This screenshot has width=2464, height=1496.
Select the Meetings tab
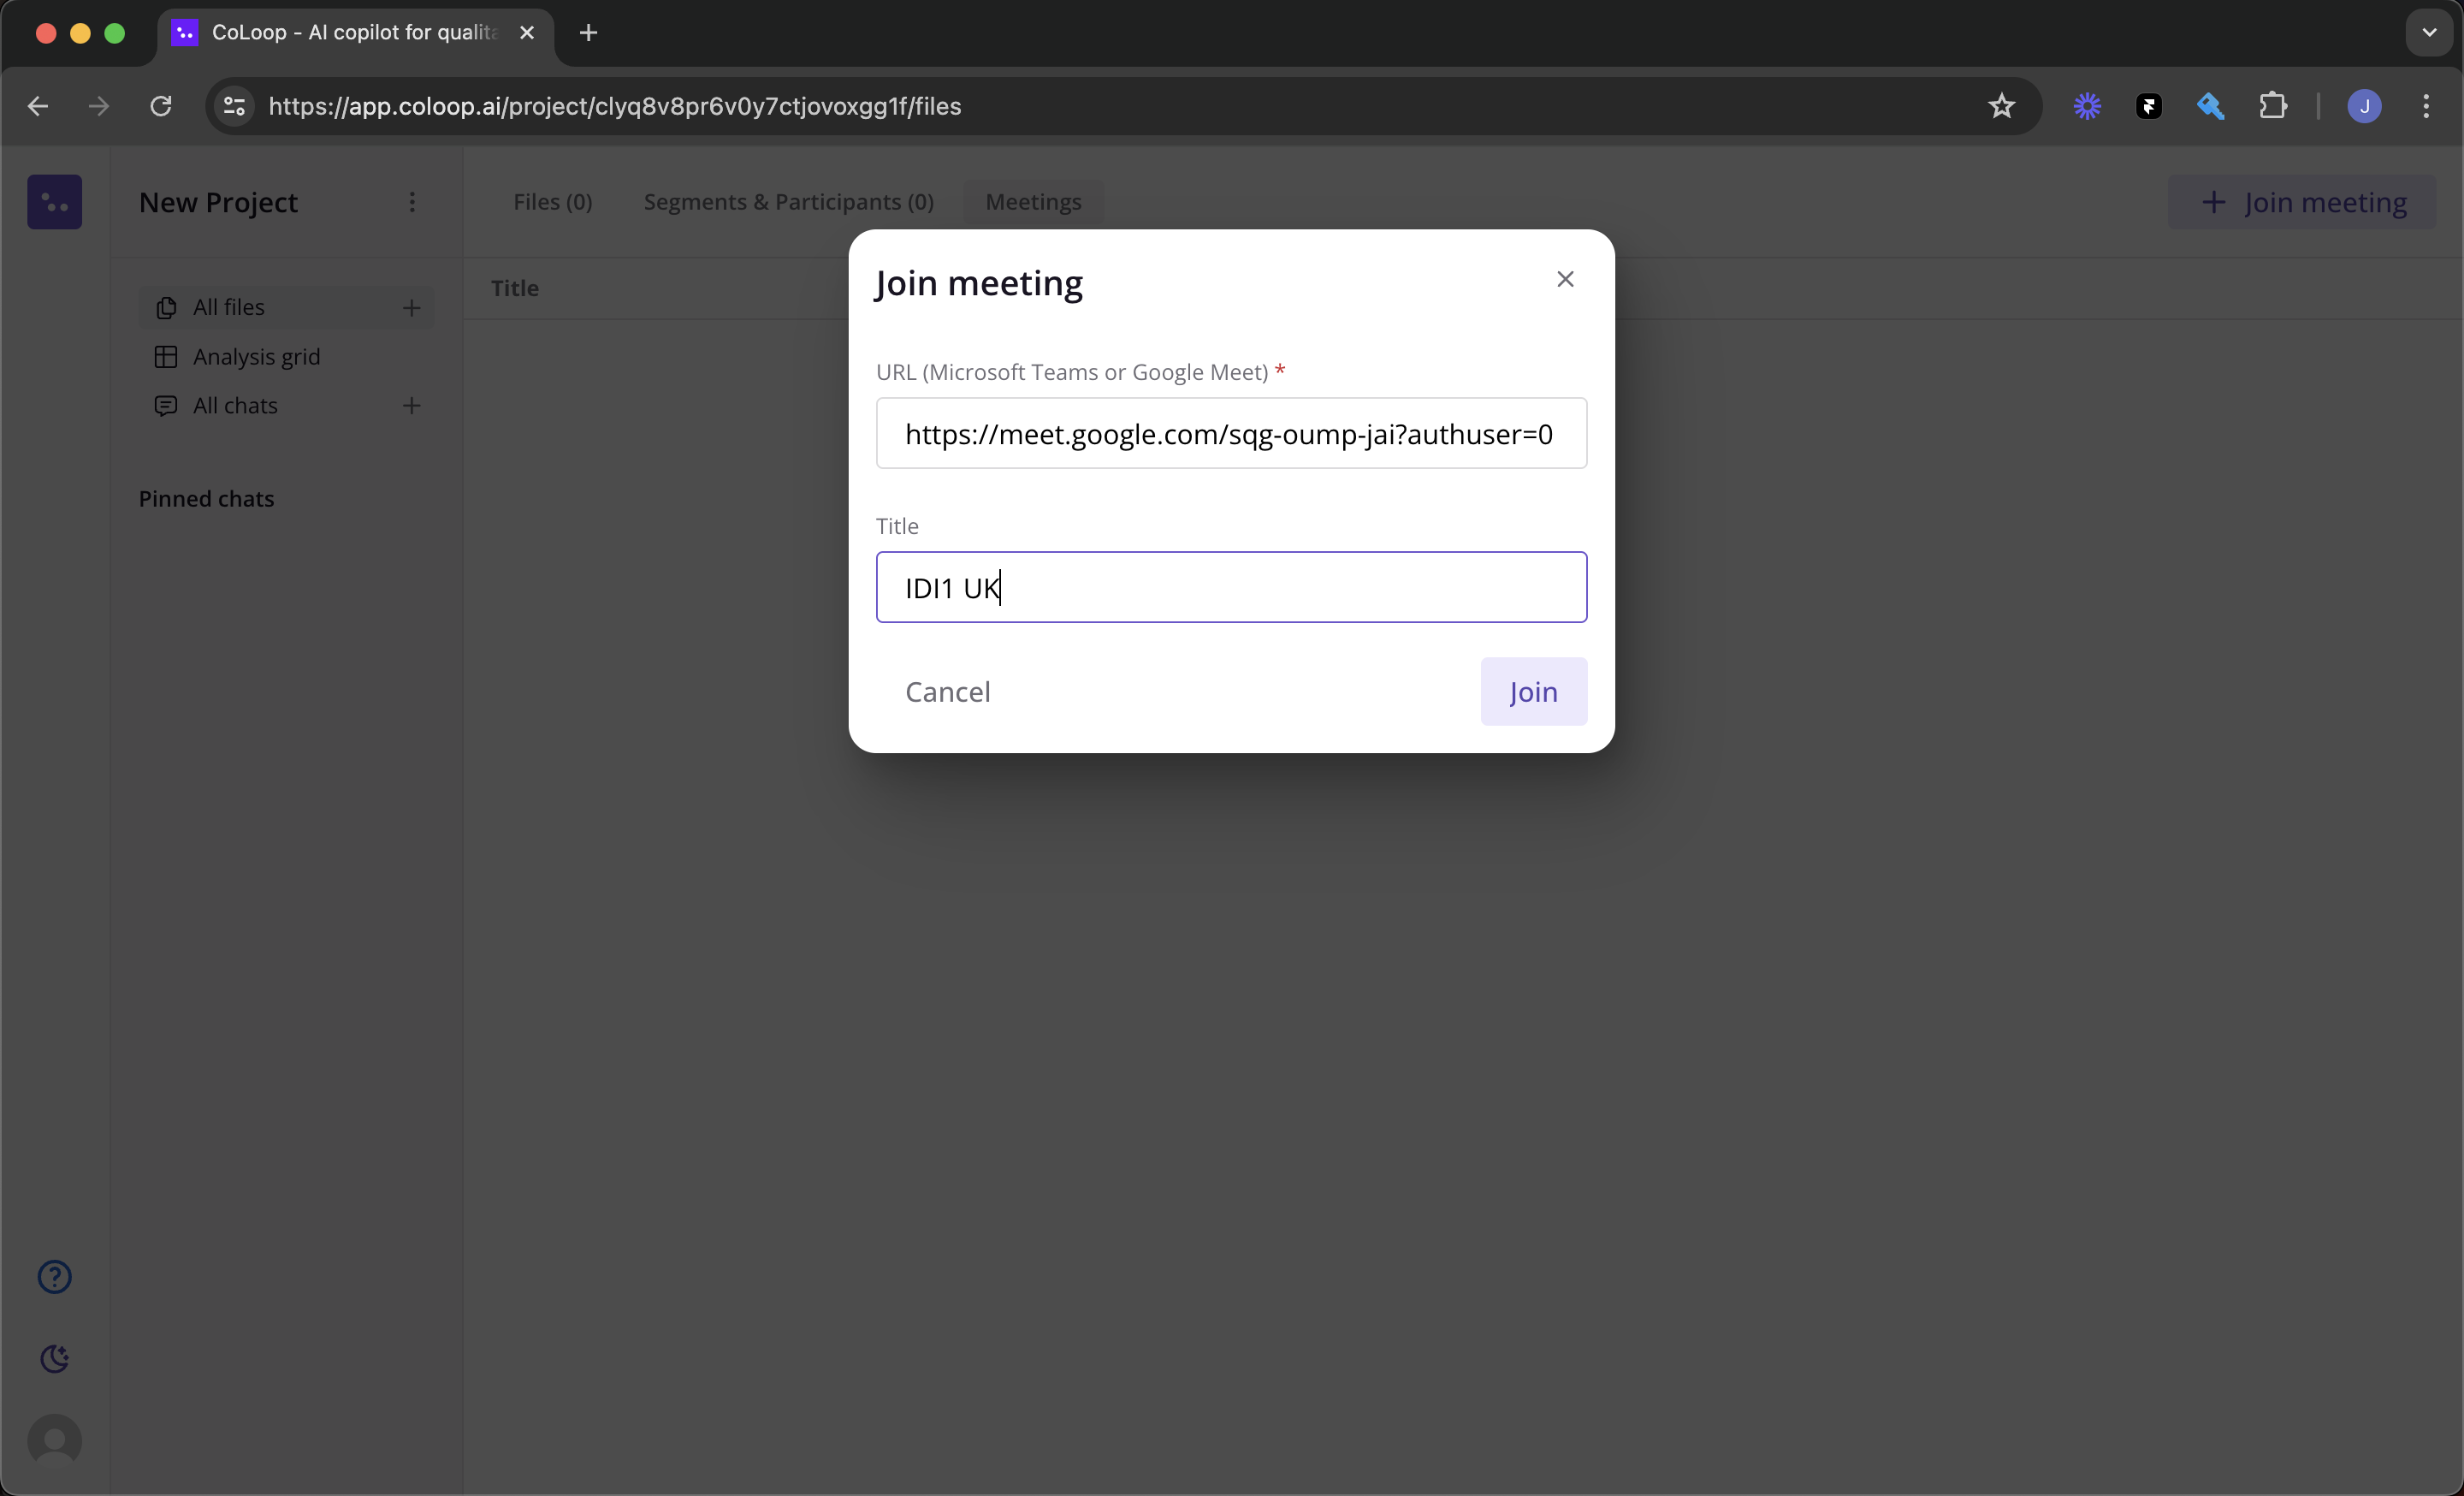point(1033,202)
